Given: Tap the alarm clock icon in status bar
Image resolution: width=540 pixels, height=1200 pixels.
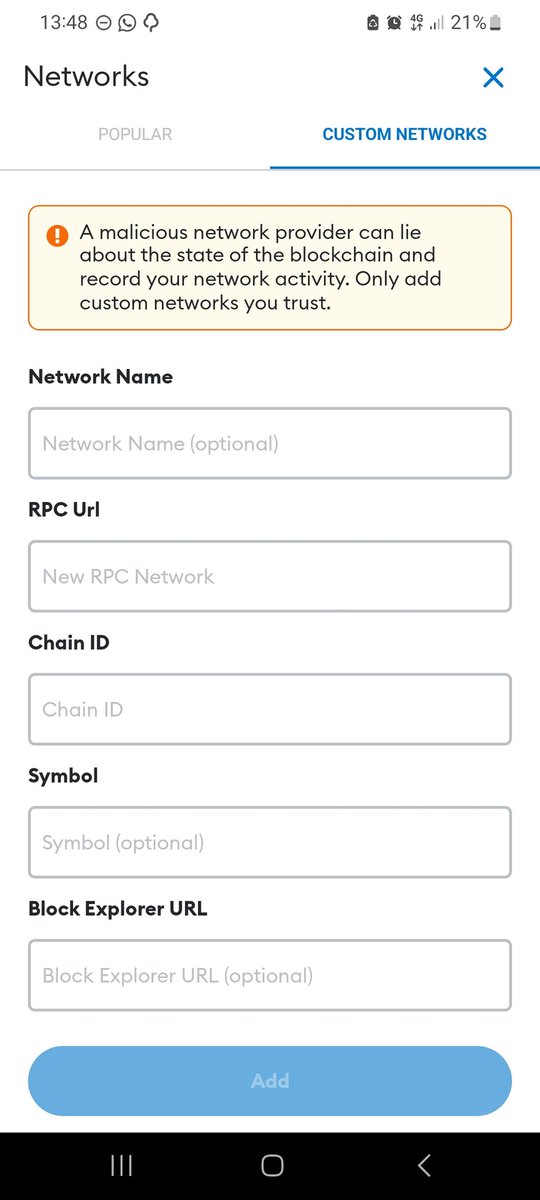Looking at the screenshot, I should point(393,22).
